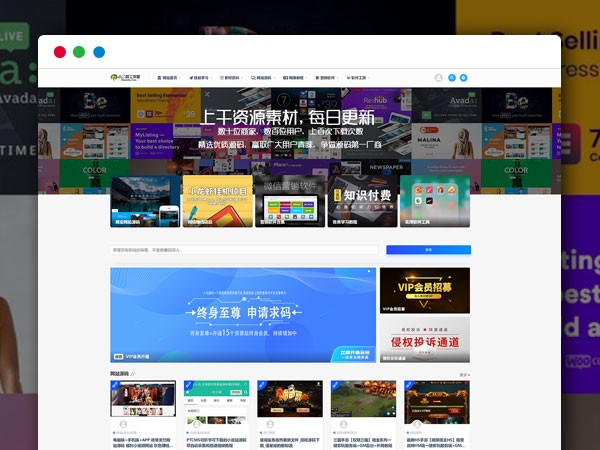Click the green dot in window frame
The height and width of the screenshot is (450, 600).
(x=79, y=52)
